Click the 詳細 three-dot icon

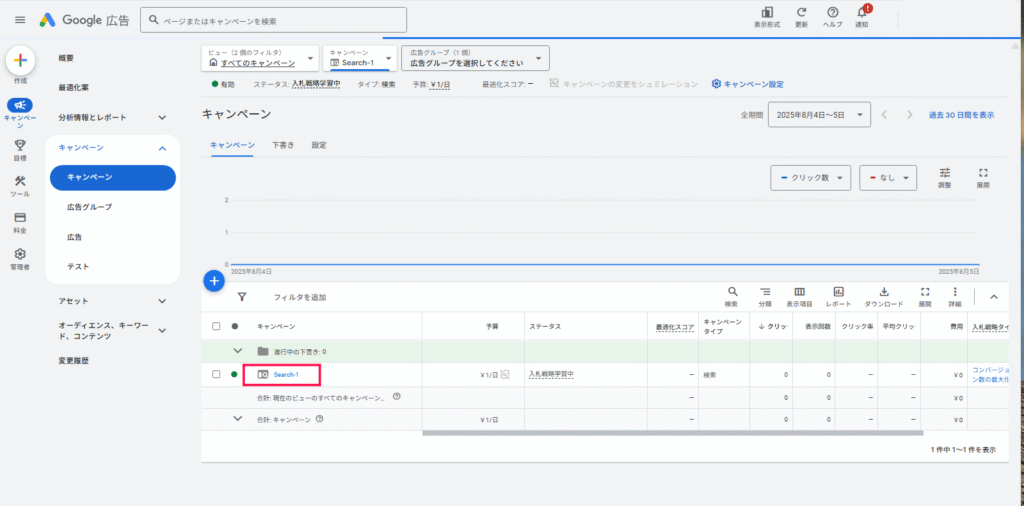955,292
